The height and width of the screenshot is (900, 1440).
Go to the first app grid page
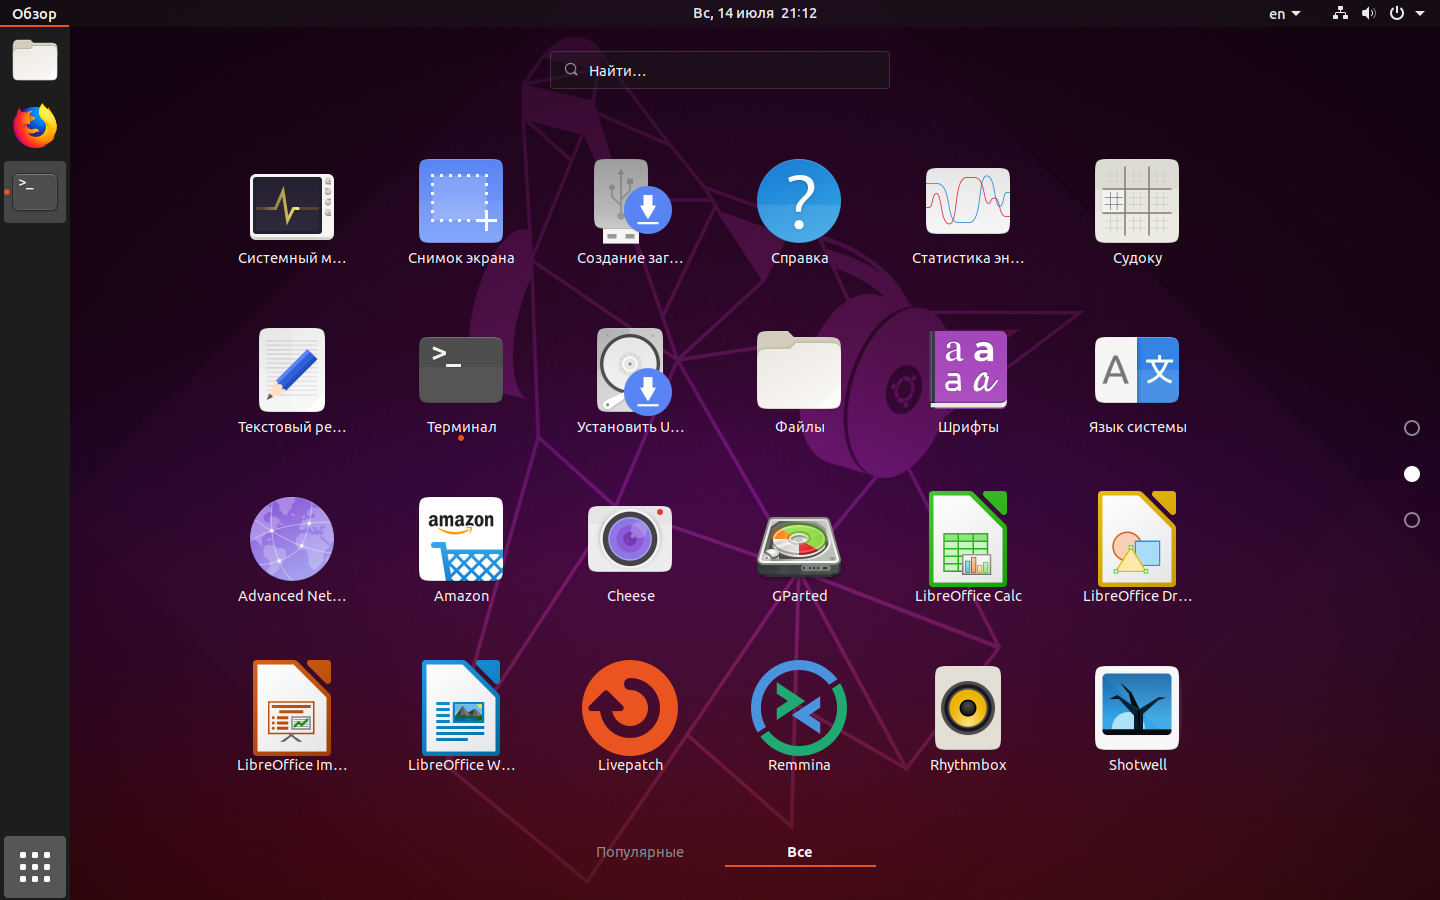tap(1412, 428)
